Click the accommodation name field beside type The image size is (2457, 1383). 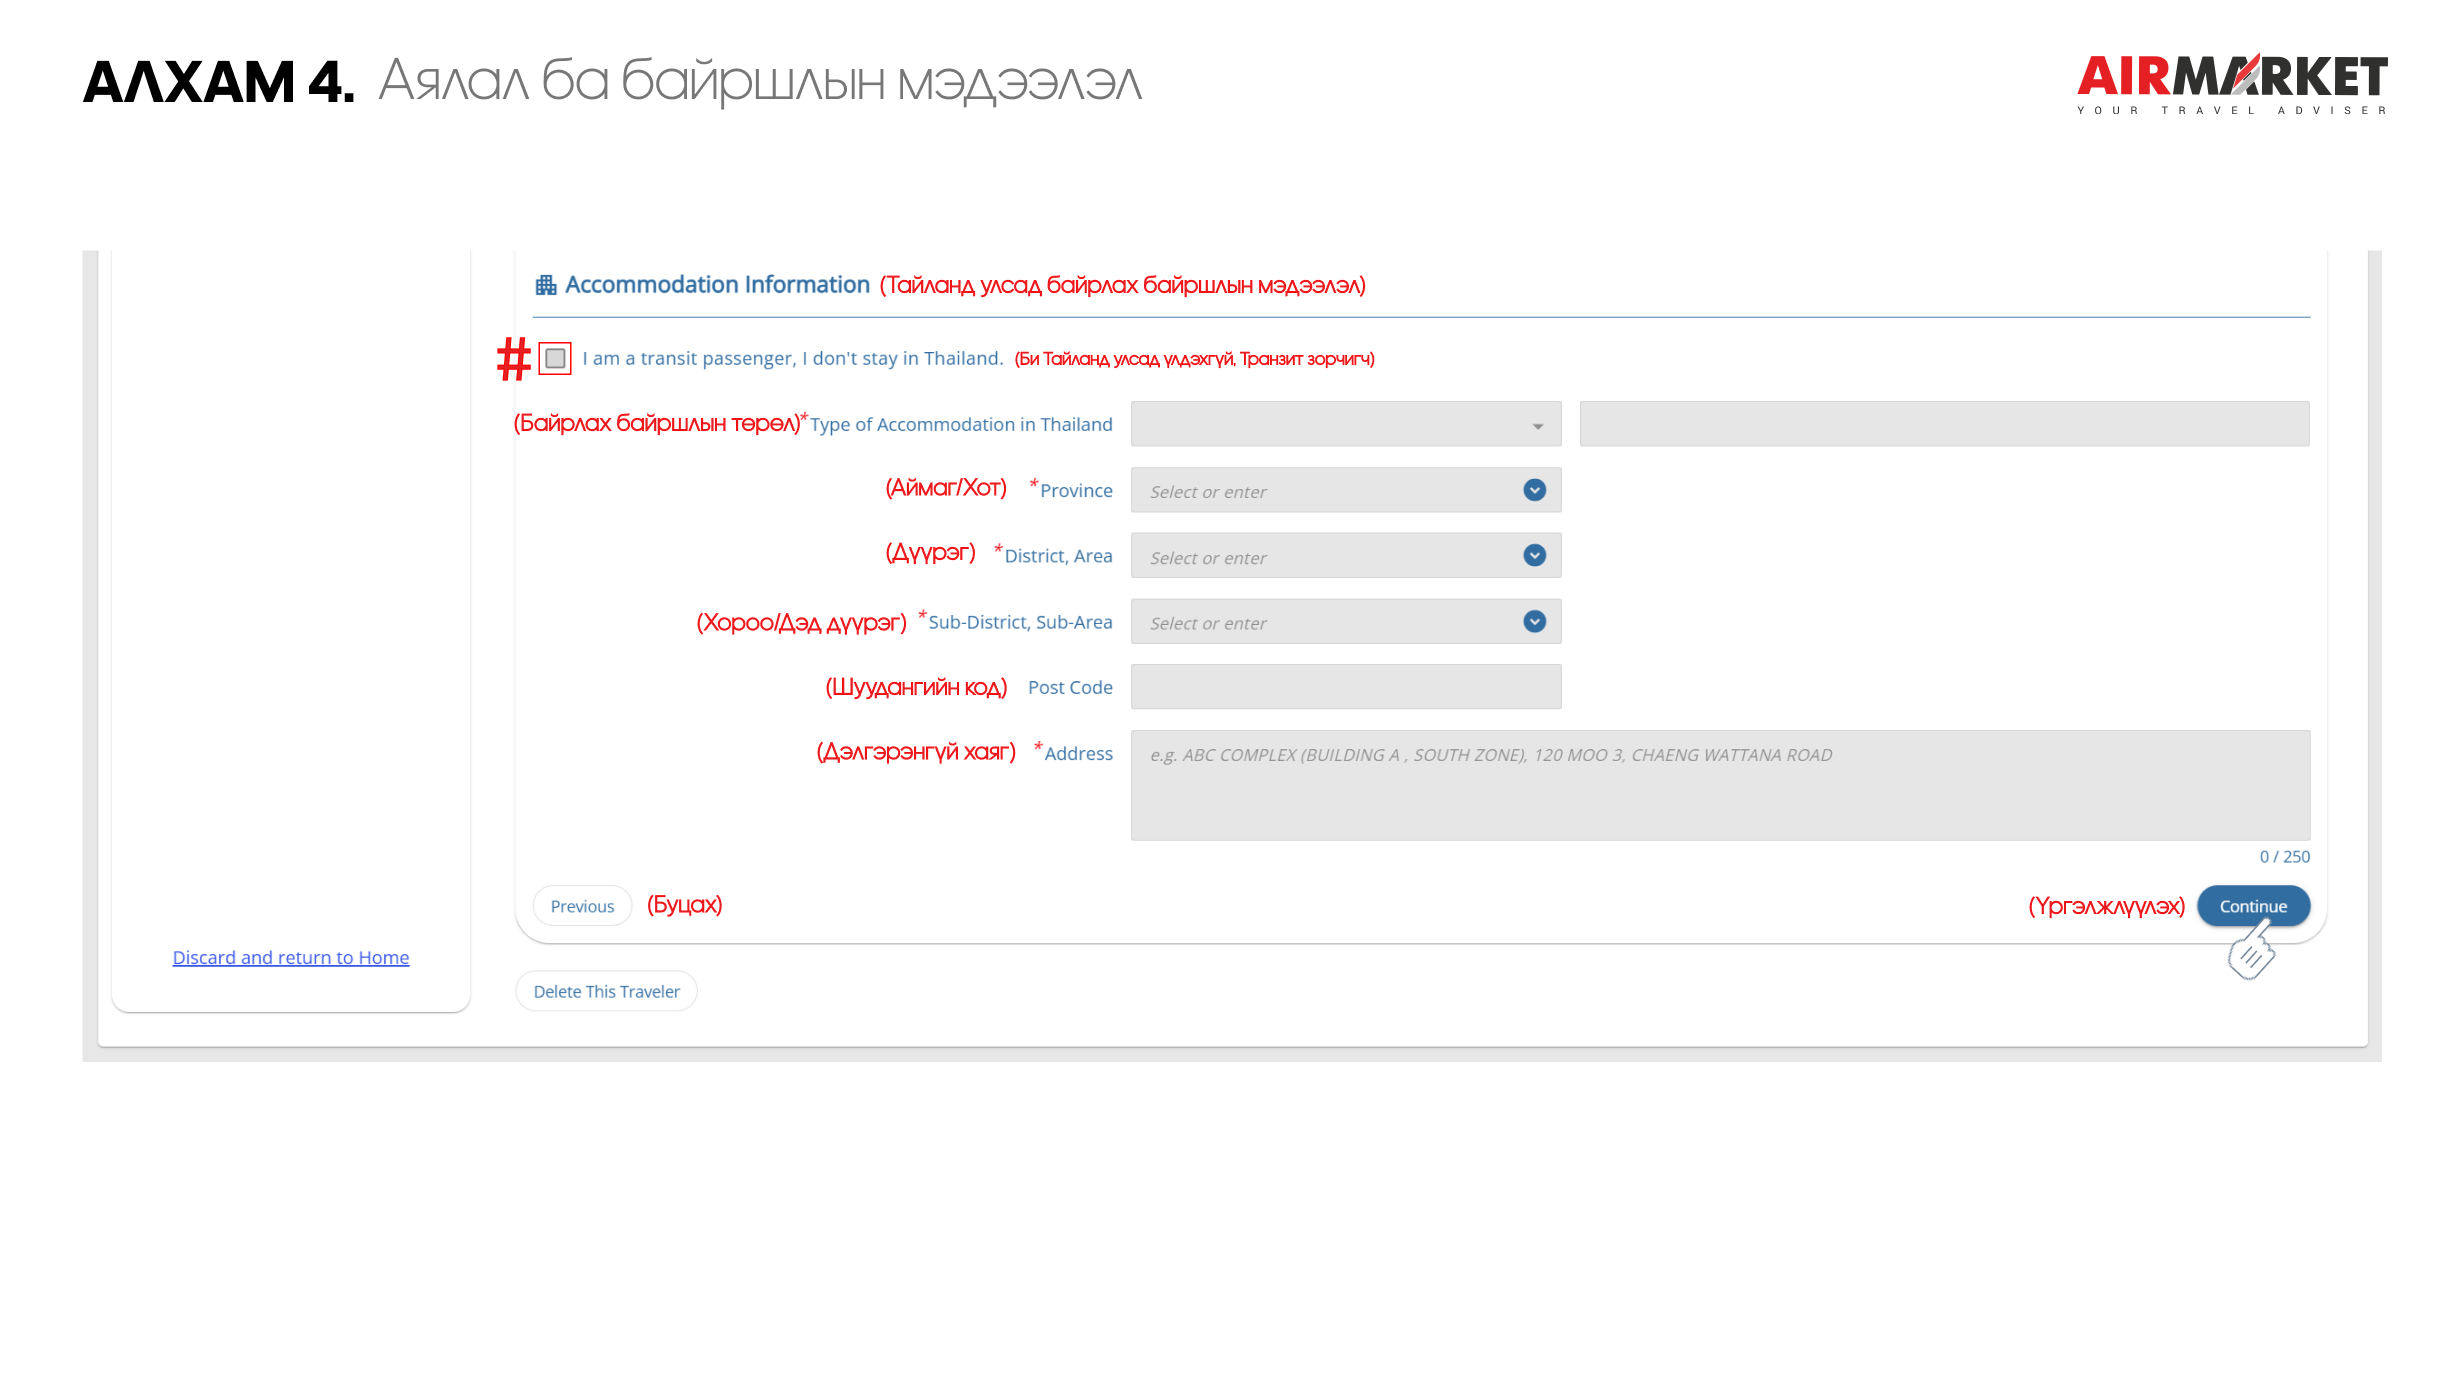pyautogui.click(x=1944, y=424)
